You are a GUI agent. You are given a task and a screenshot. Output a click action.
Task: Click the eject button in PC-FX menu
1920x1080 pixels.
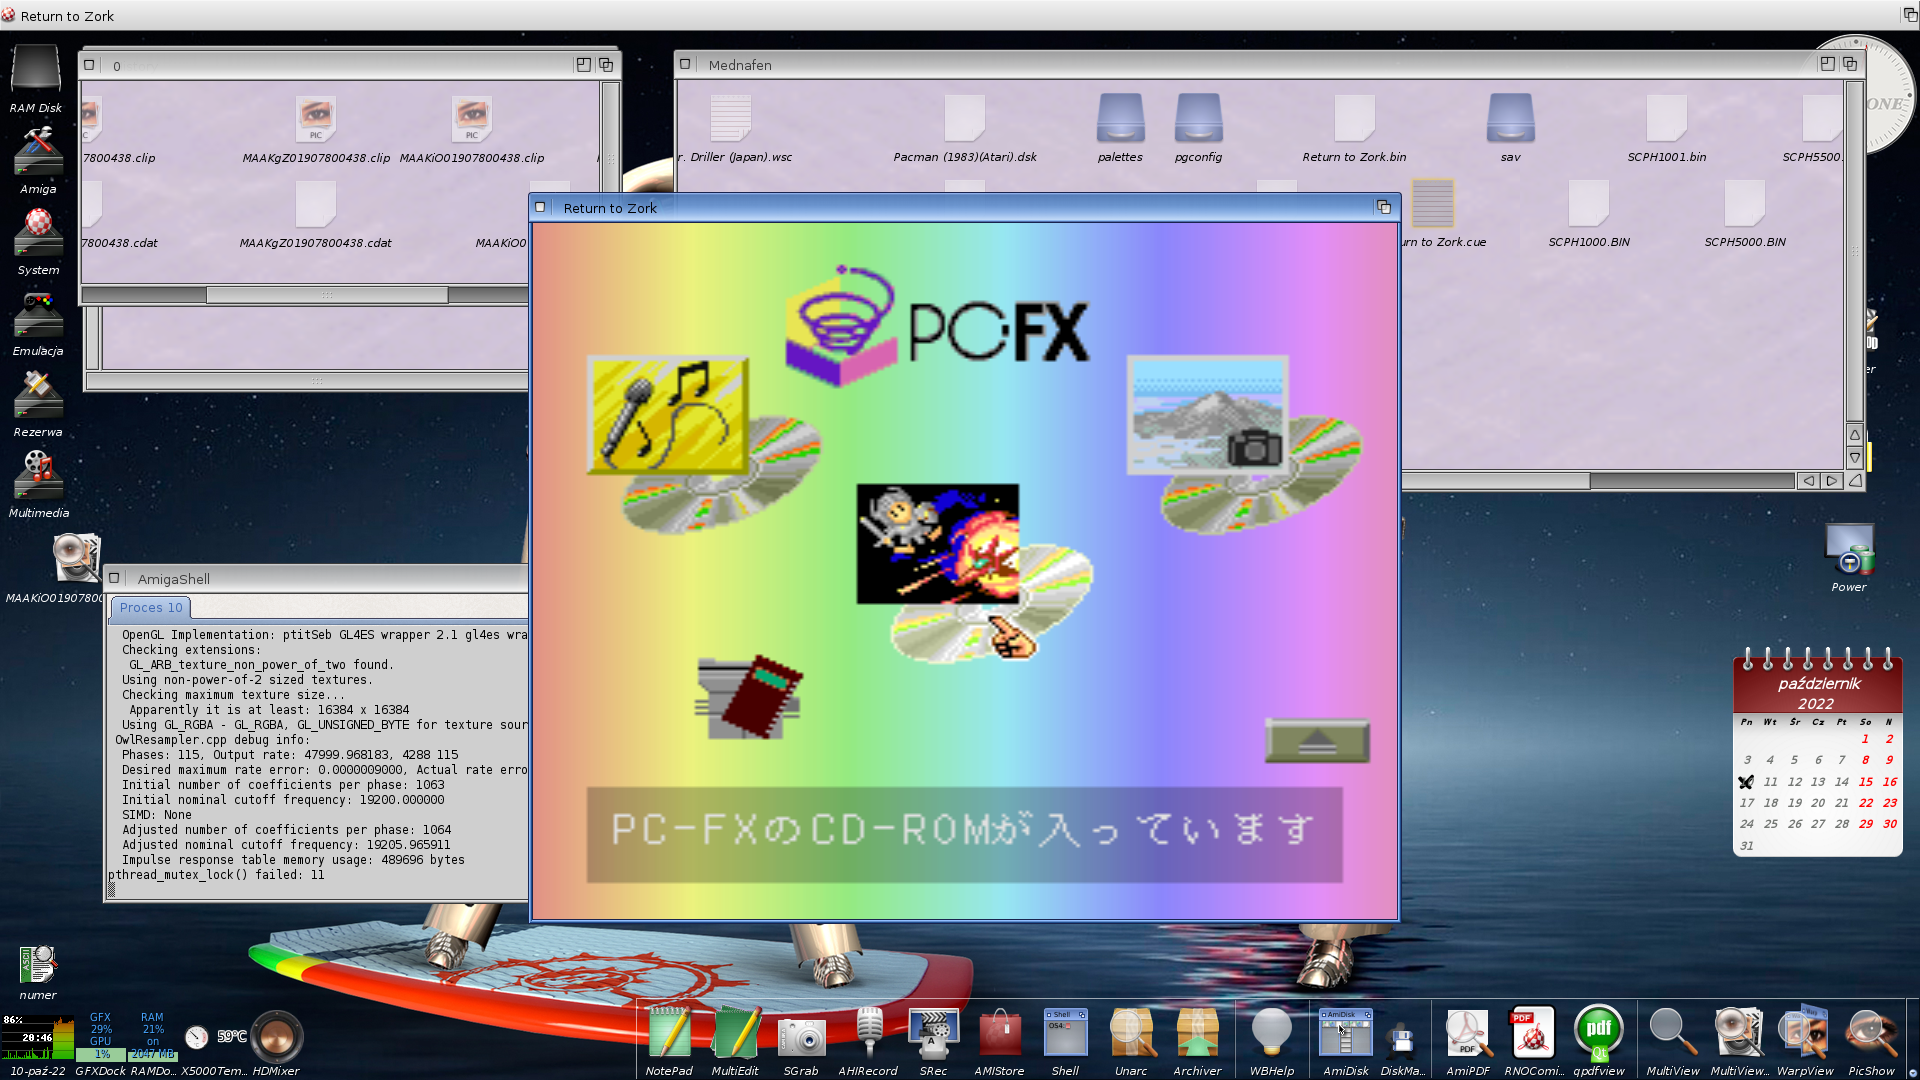[x=1317, y=741]
